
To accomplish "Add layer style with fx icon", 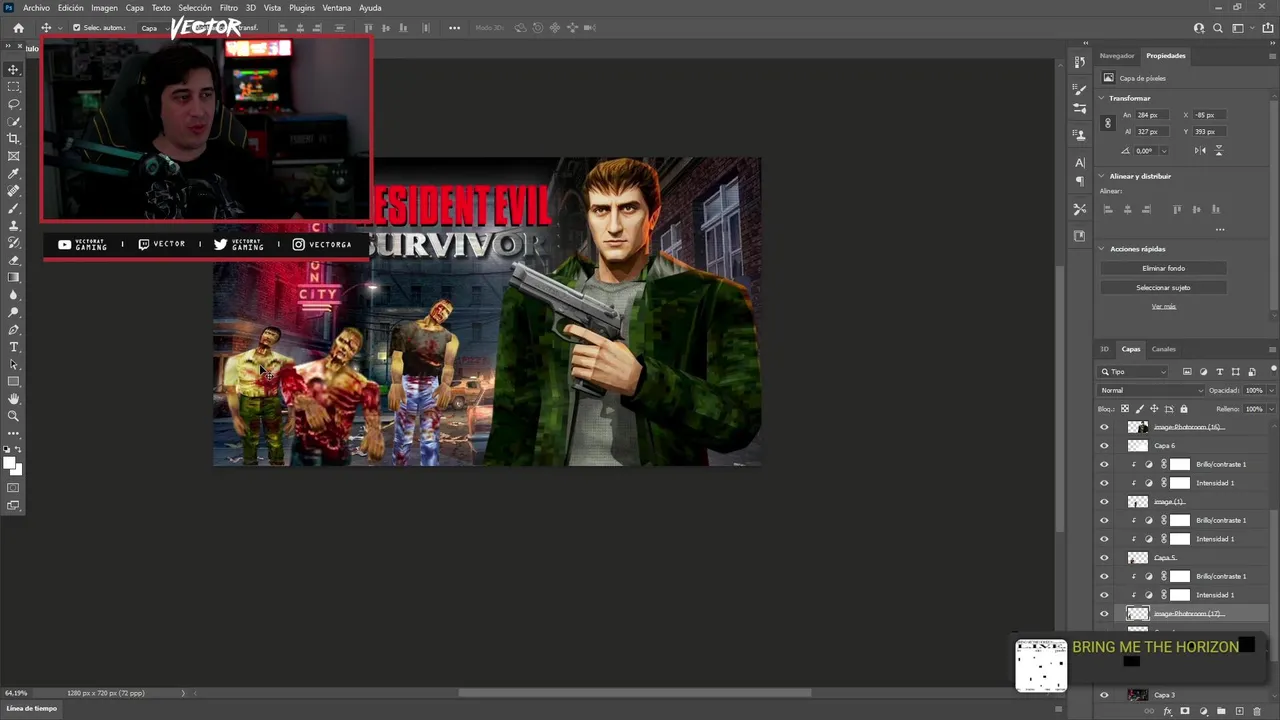I will coord(1167,711).
